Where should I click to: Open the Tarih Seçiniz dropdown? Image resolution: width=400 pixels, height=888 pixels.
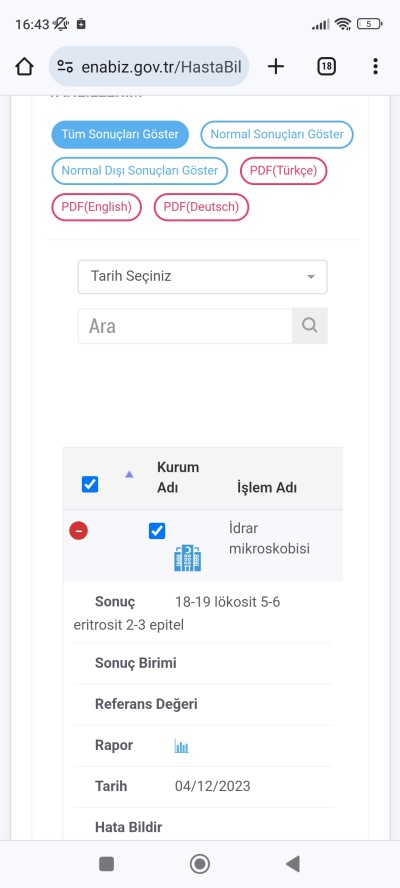202,277
